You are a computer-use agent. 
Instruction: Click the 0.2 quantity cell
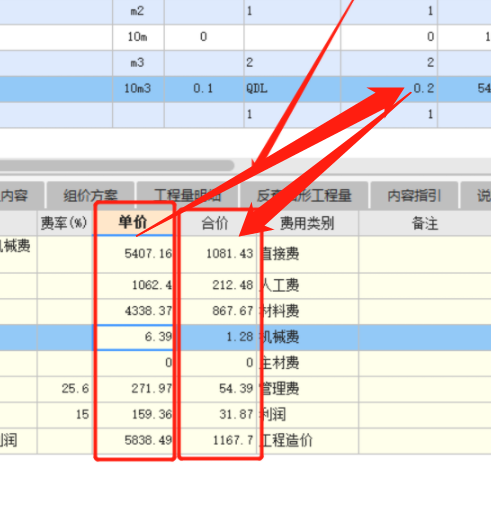pos(389,89)
